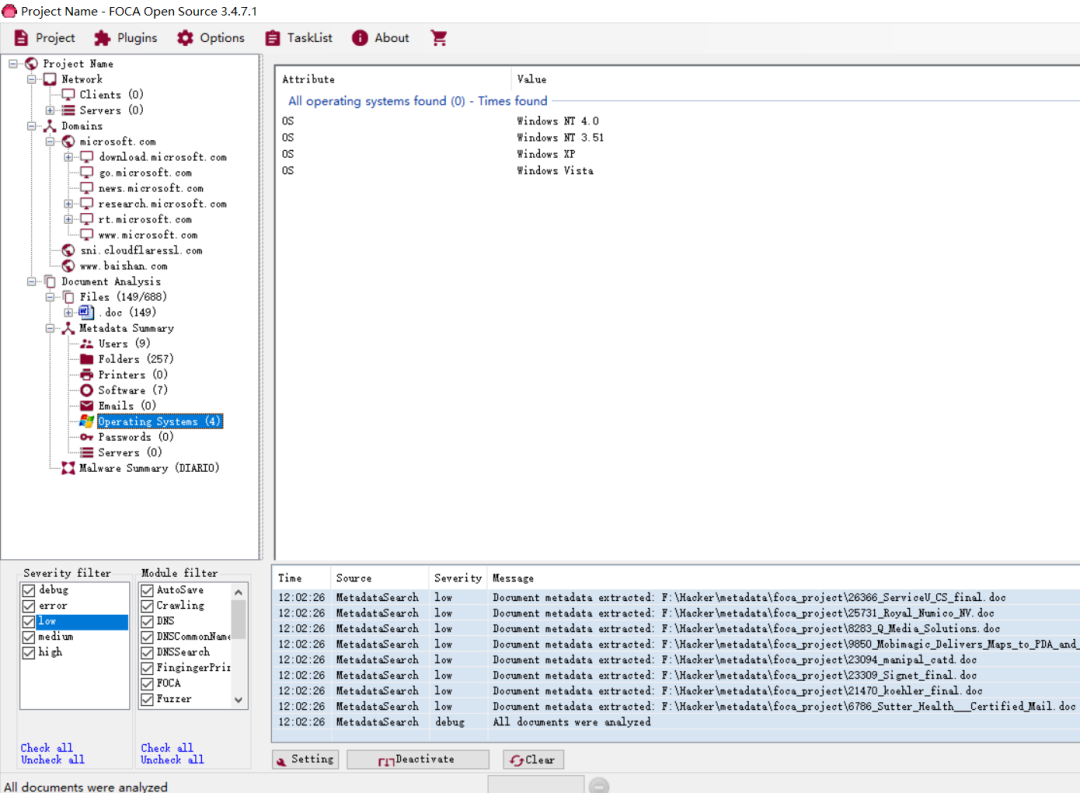Click the .doc Word file icon
This screenshot has width=1080, height=793.
(x=87, y=312)
